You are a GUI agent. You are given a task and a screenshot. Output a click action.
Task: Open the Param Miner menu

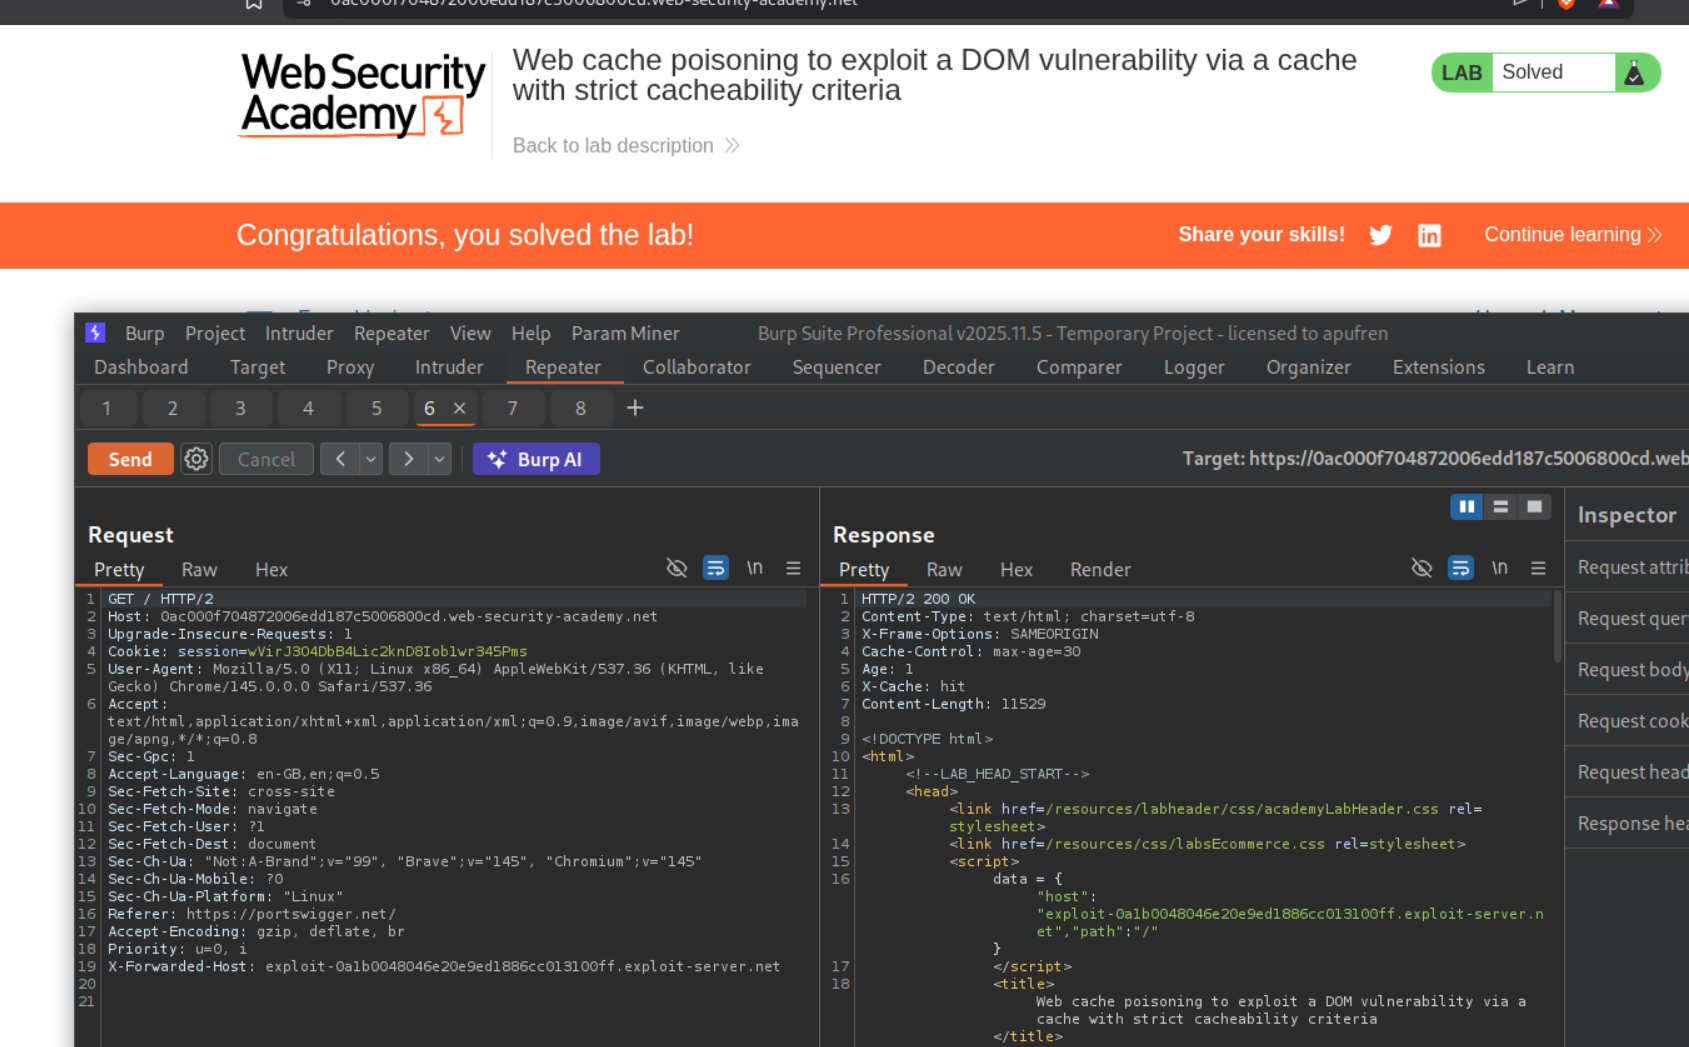pyautogui.click(x=625, y=333)
